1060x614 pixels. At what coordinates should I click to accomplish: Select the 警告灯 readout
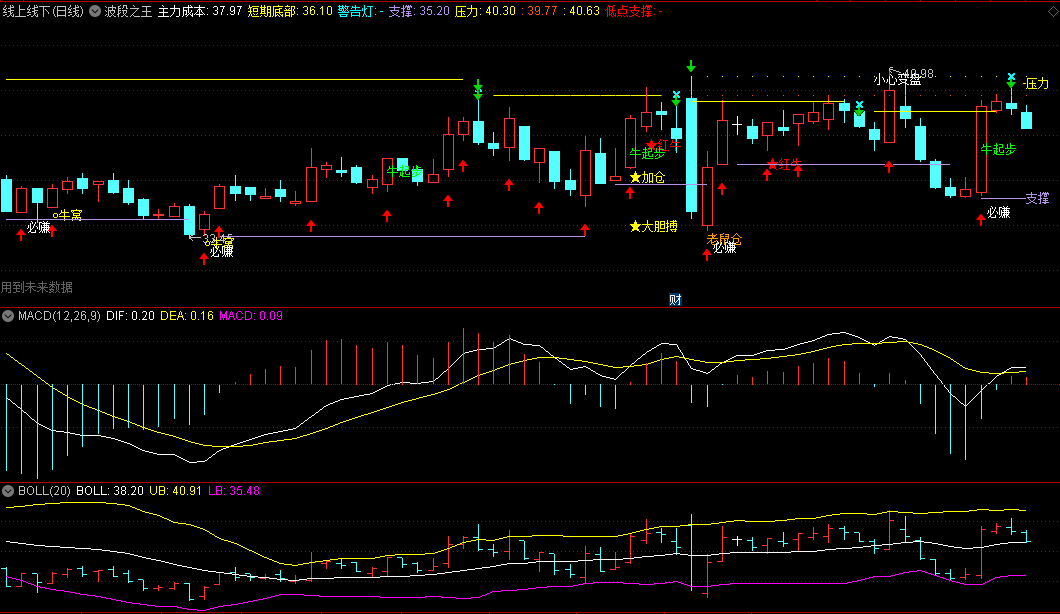pyautogui.click(x=360, y=11)
